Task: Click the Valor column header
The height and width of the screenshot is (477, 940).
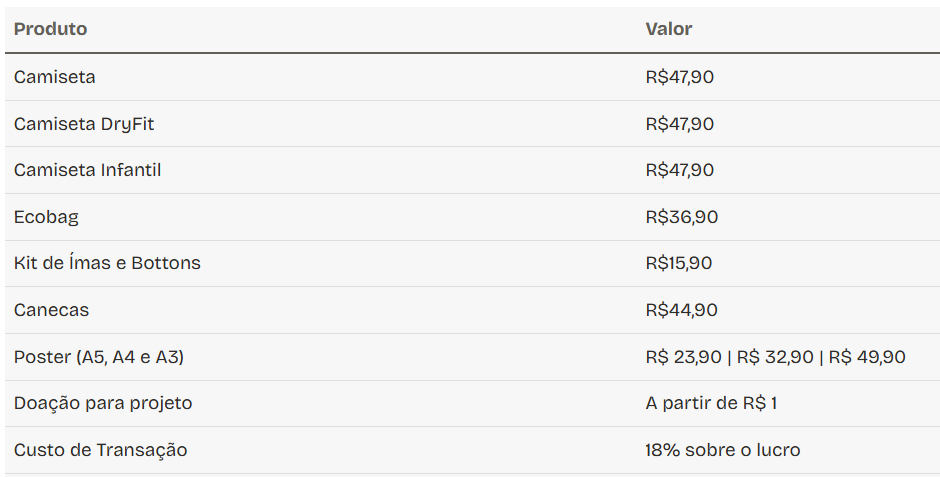Action: pos(668,29)
